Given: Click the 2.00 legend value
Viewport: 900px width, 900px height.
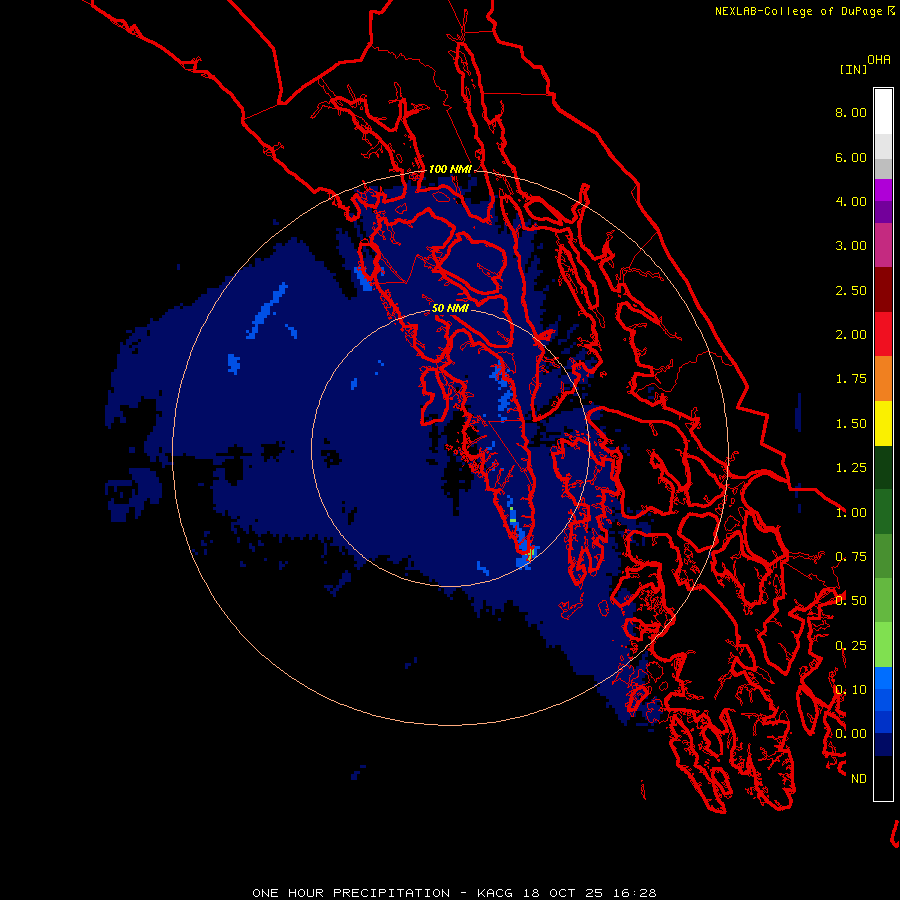Looking at the screenshot, I should [x=851, y=335].
